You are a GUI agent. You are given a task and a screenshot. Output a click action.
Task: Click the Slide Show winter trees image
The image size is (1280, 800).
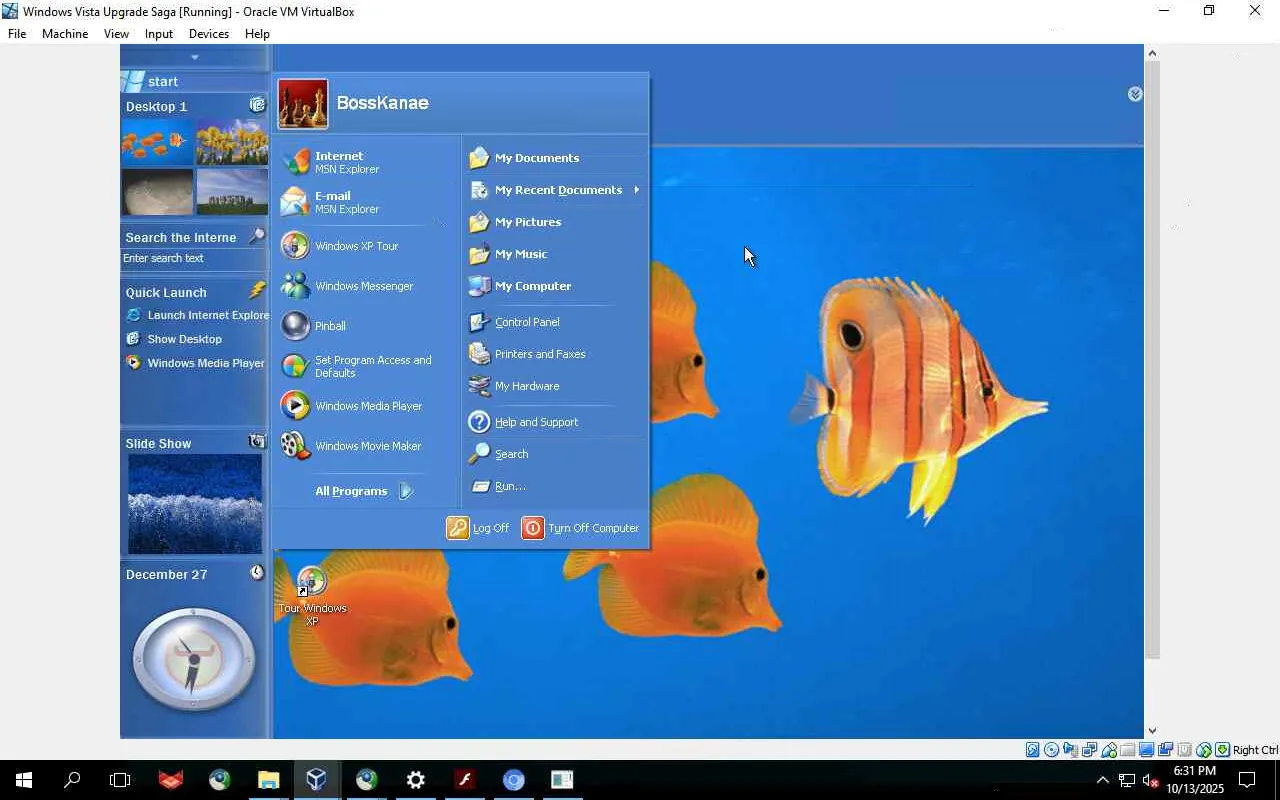[195, 504]
